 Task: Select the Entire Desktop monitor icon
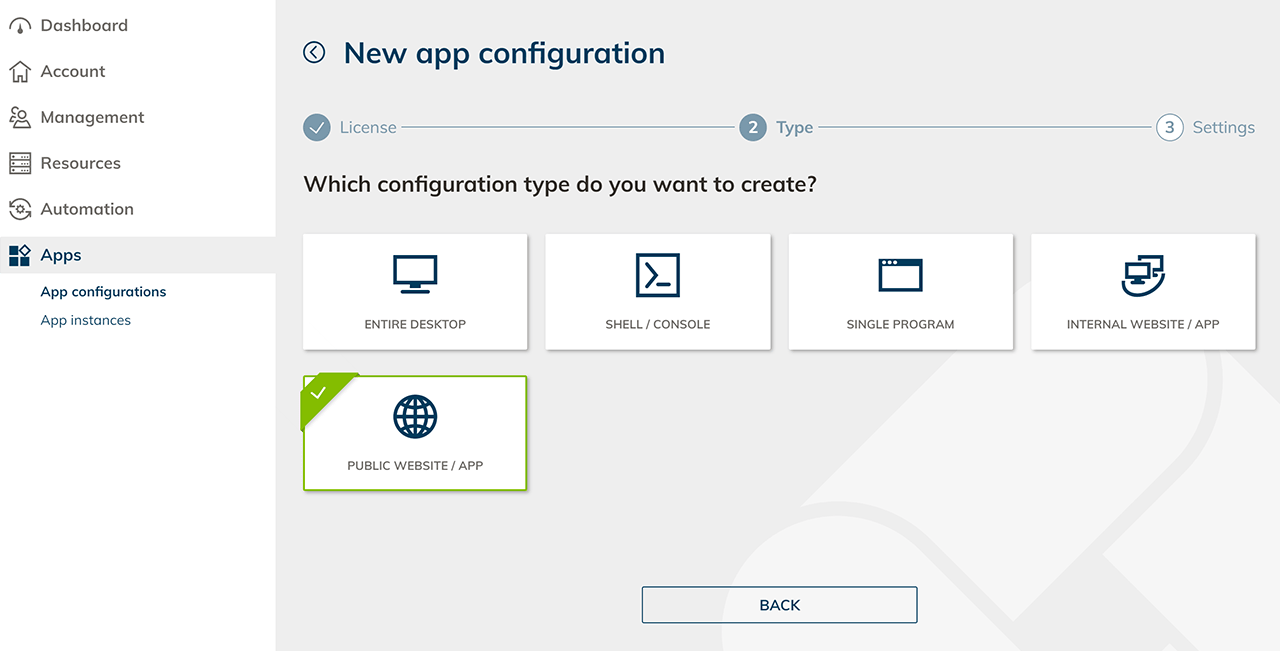click(415, 274)
